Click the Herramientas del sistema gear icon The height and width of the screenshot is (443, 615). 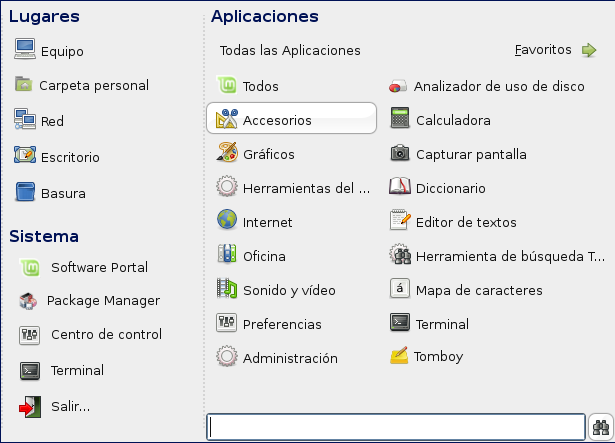pyautogui.click(x=227, y=186)
